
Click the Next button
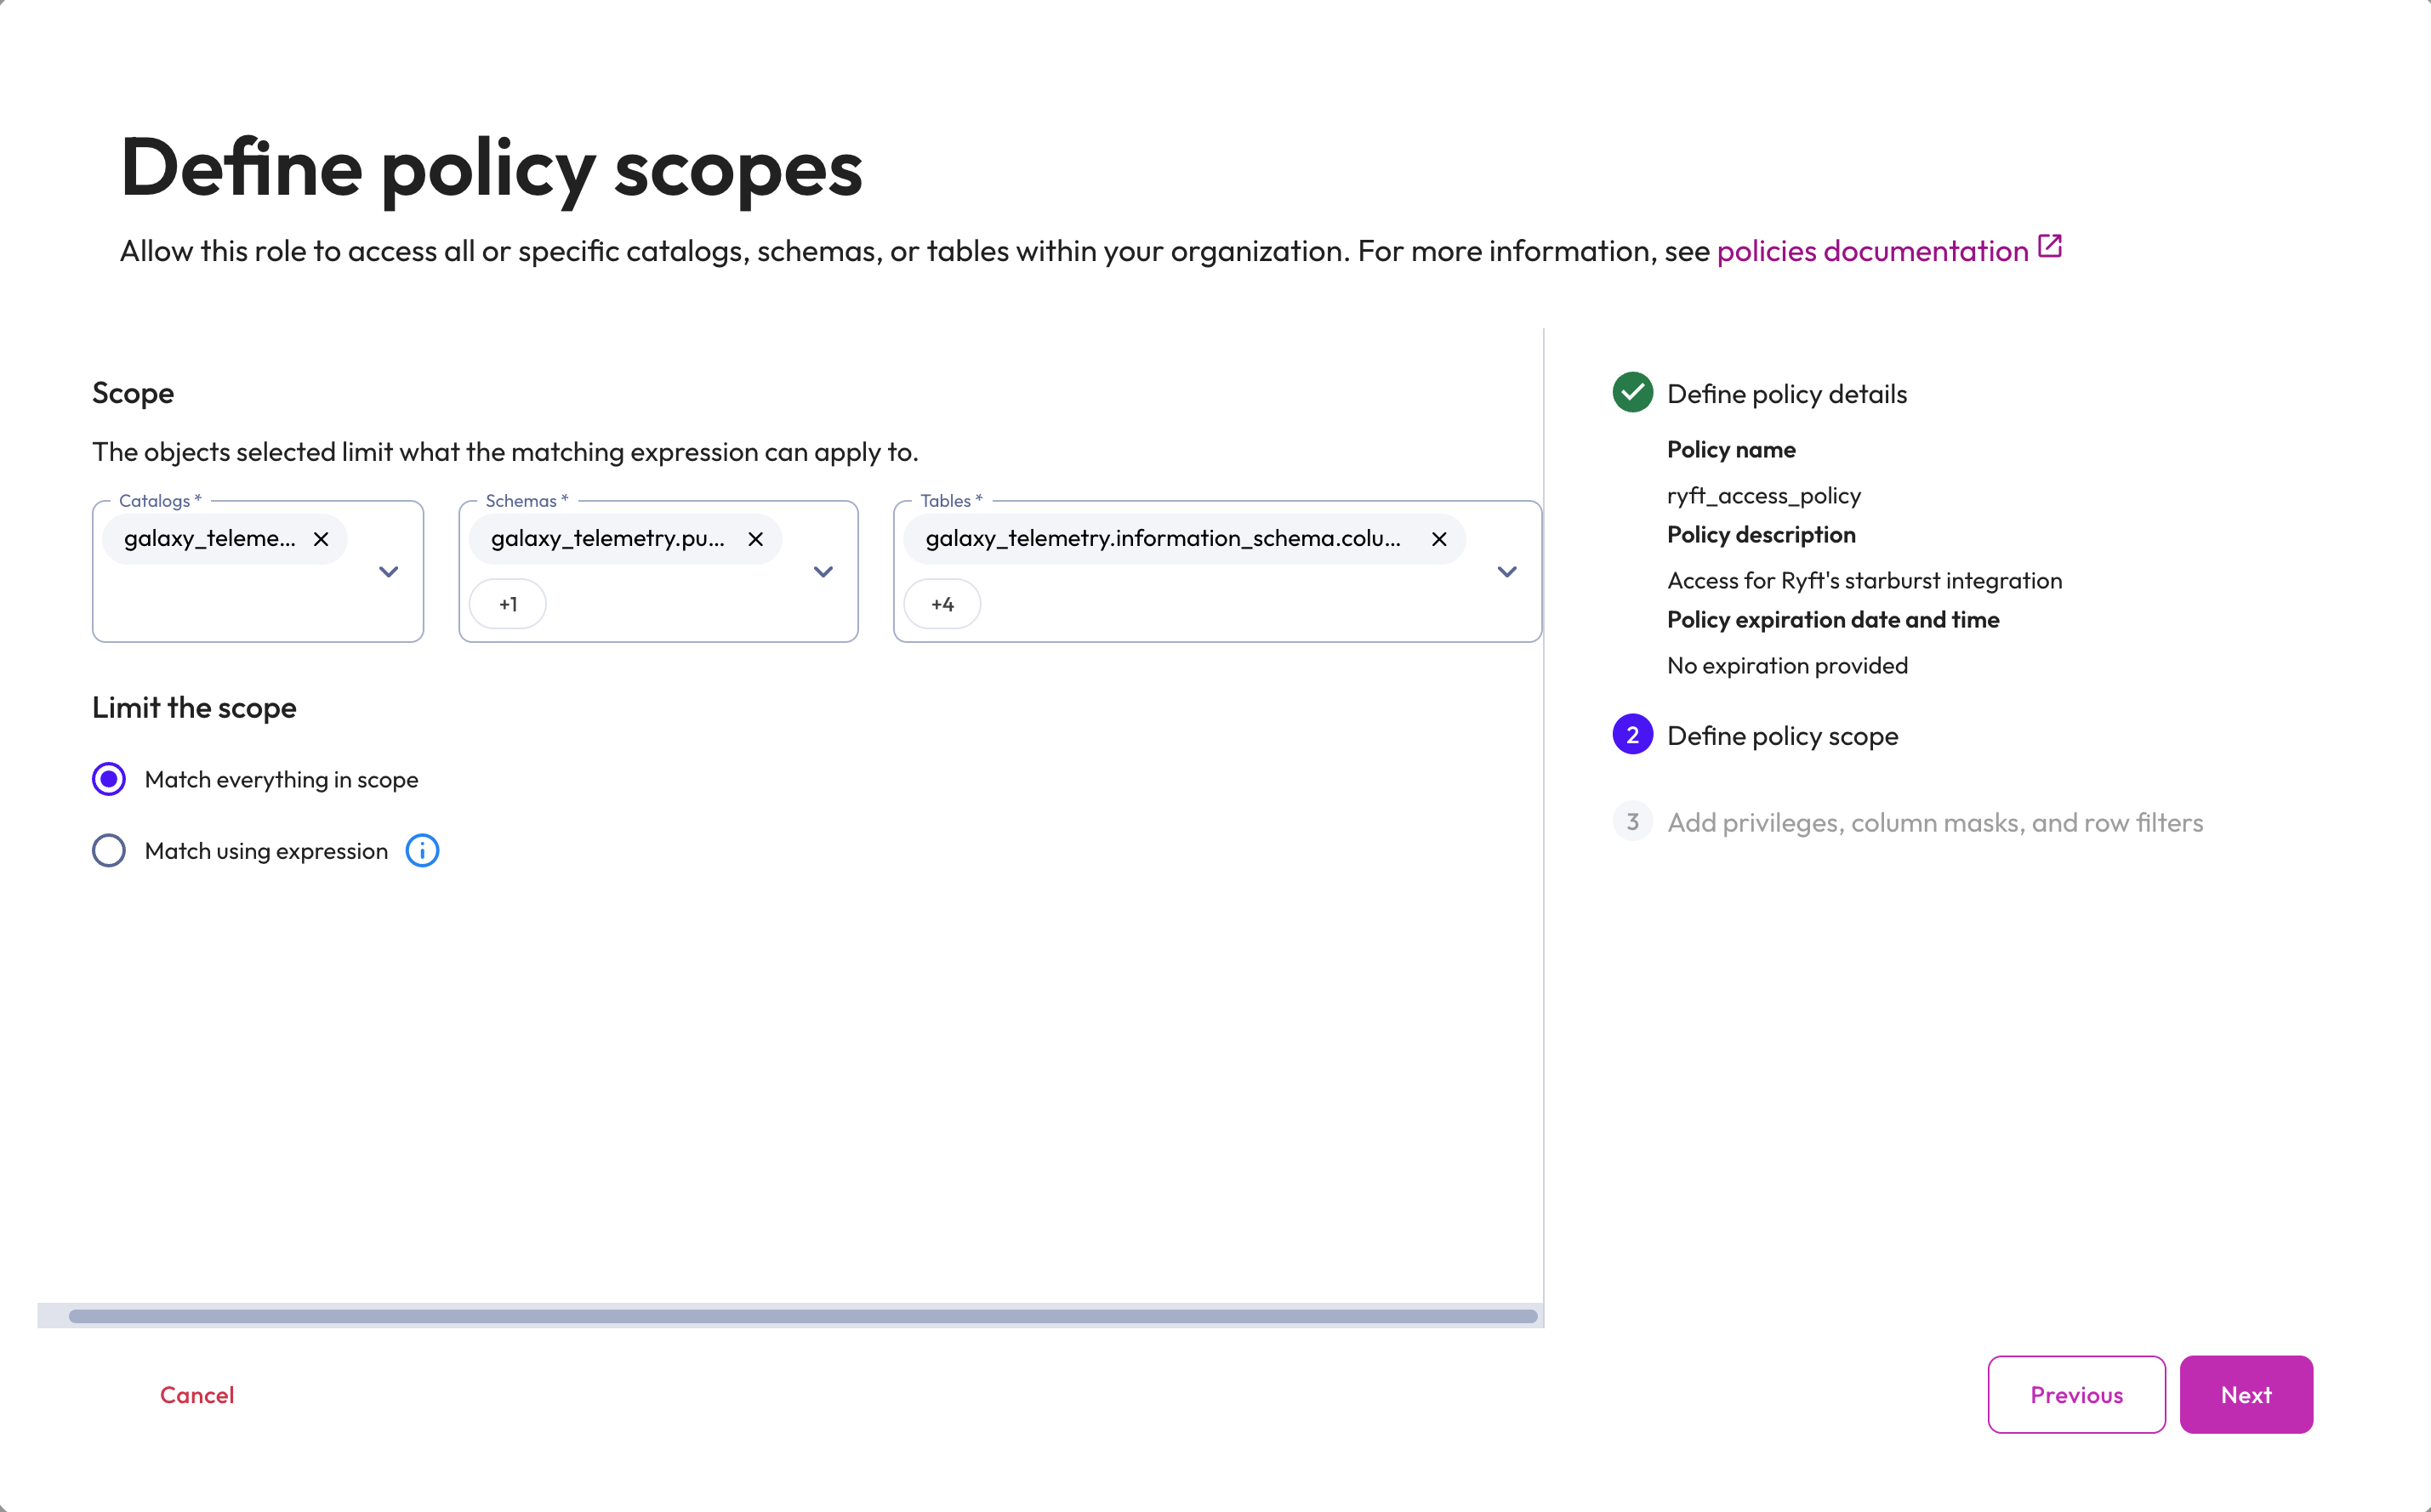click(x=2246, y=1395)
